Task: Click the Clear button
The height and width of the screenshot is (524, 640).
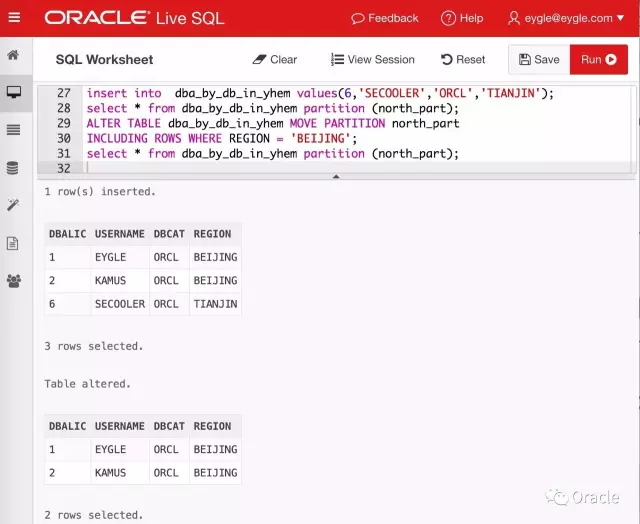Action: [x=275, y=60]
